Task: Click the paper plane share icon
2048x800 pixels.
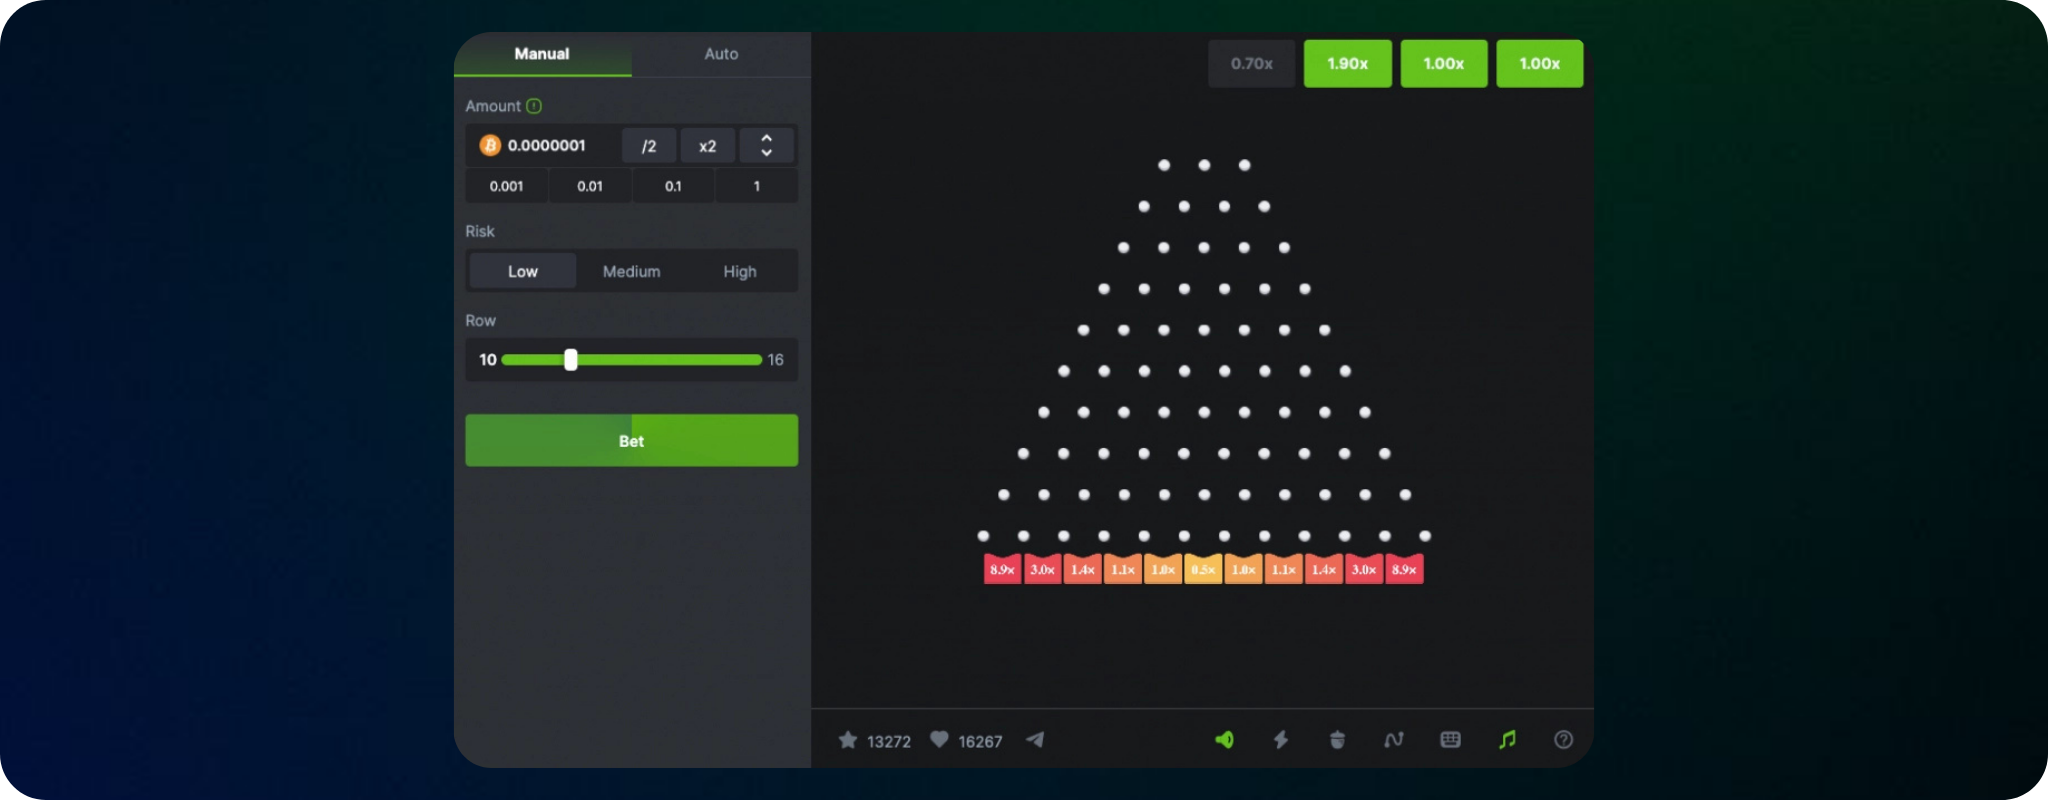Action: (x=1035, y=740)
